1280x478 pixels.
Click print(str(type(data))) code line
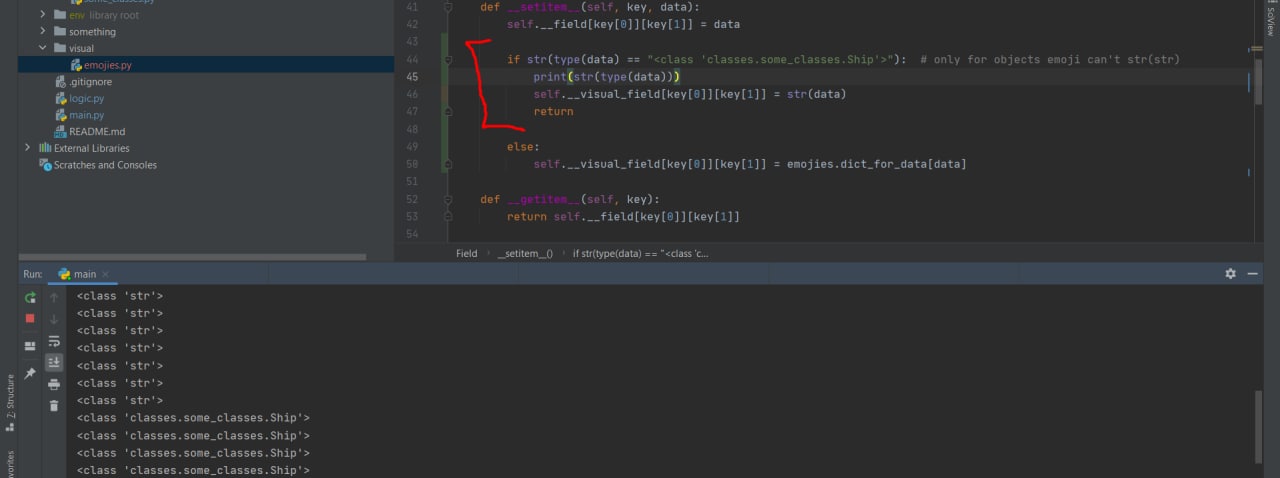(607, 77)
